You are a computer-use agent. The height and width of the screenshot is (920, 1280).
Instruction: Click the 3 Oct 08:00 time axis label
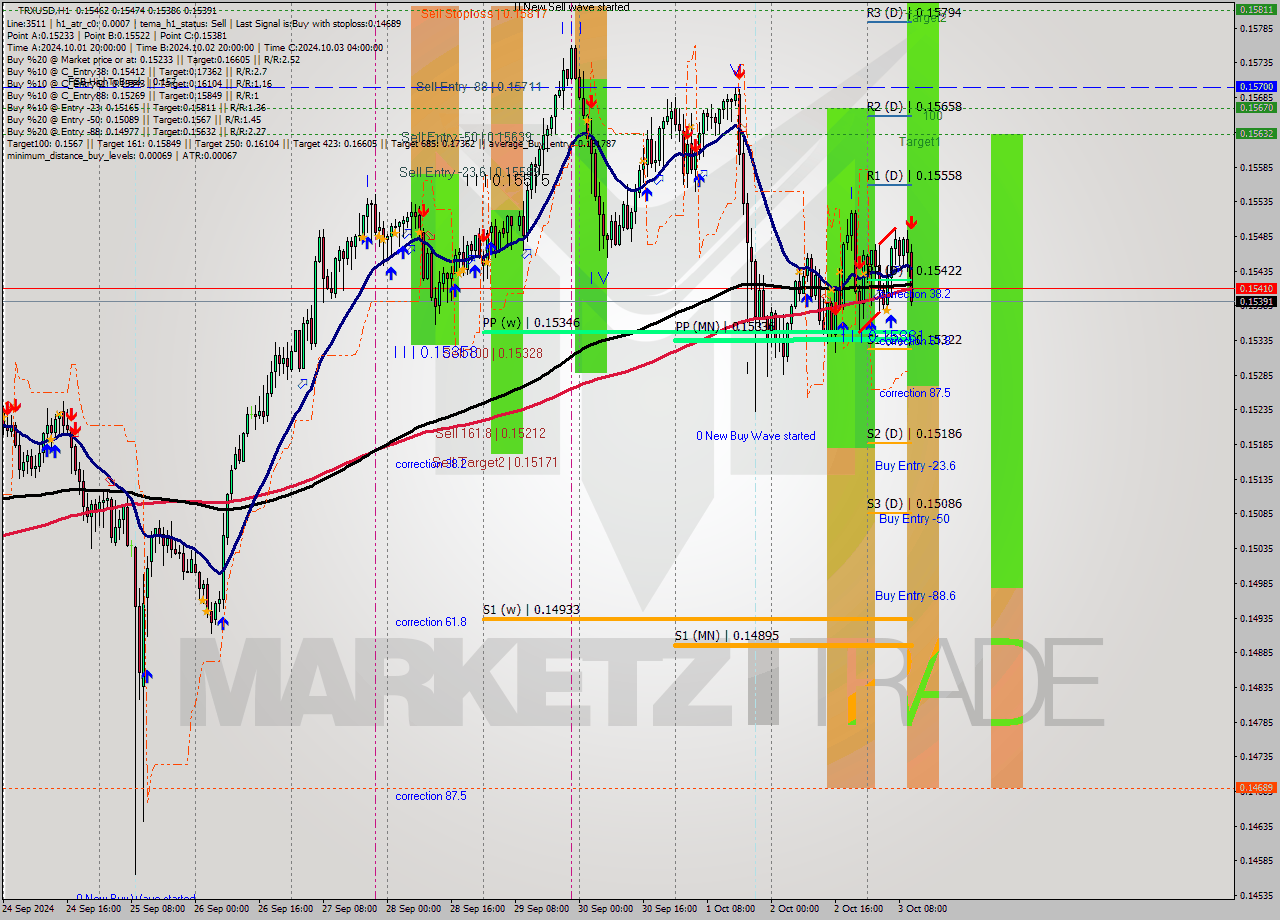pos(922,909)
